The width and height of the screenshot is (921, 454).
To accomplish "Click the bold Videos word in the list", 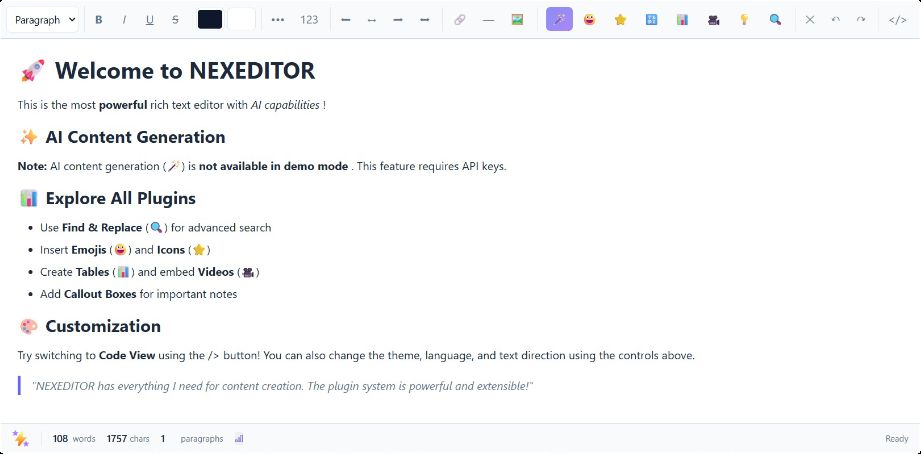I will (x=216, y=272).
